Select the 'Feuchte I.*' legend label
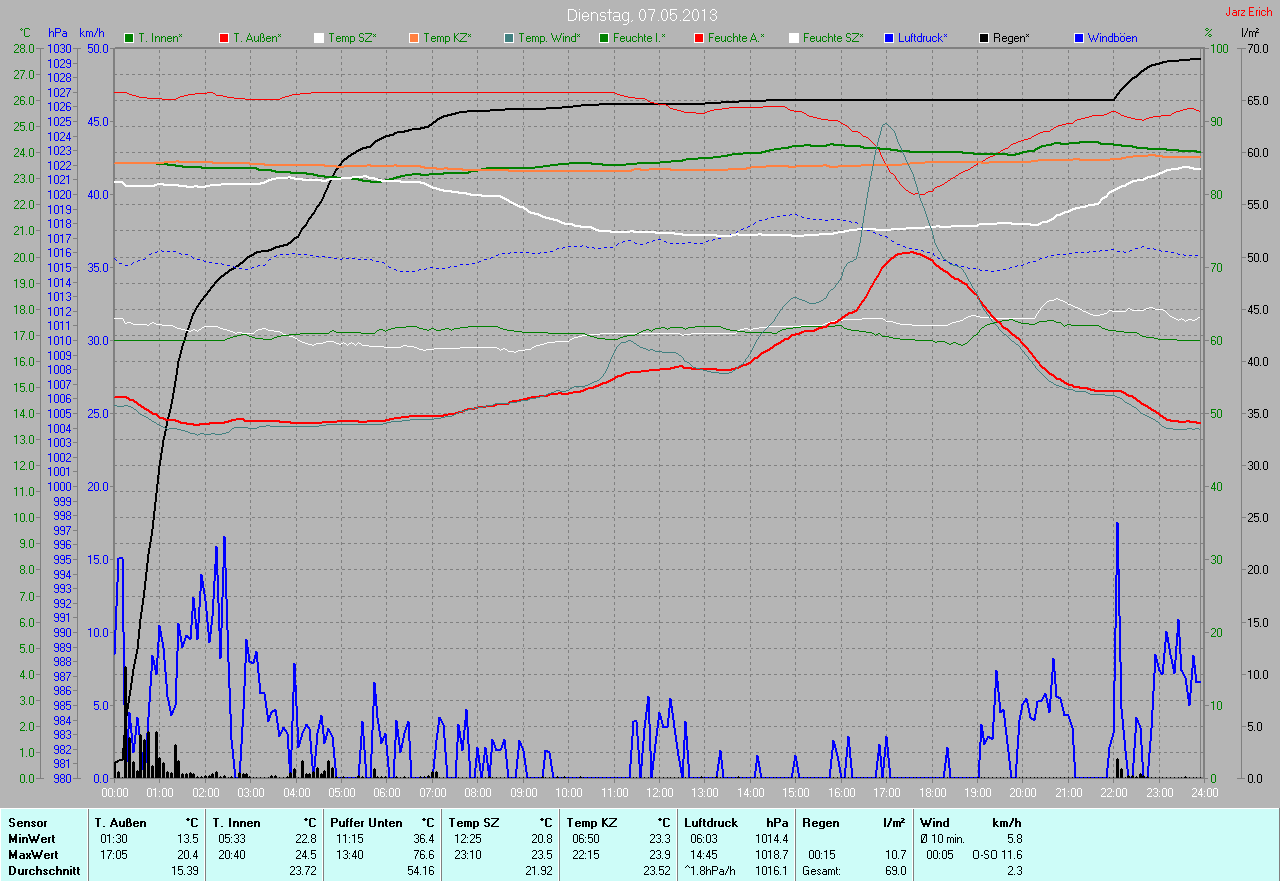The height and width of the screenshot is (881, 1280). coord(639,38)
